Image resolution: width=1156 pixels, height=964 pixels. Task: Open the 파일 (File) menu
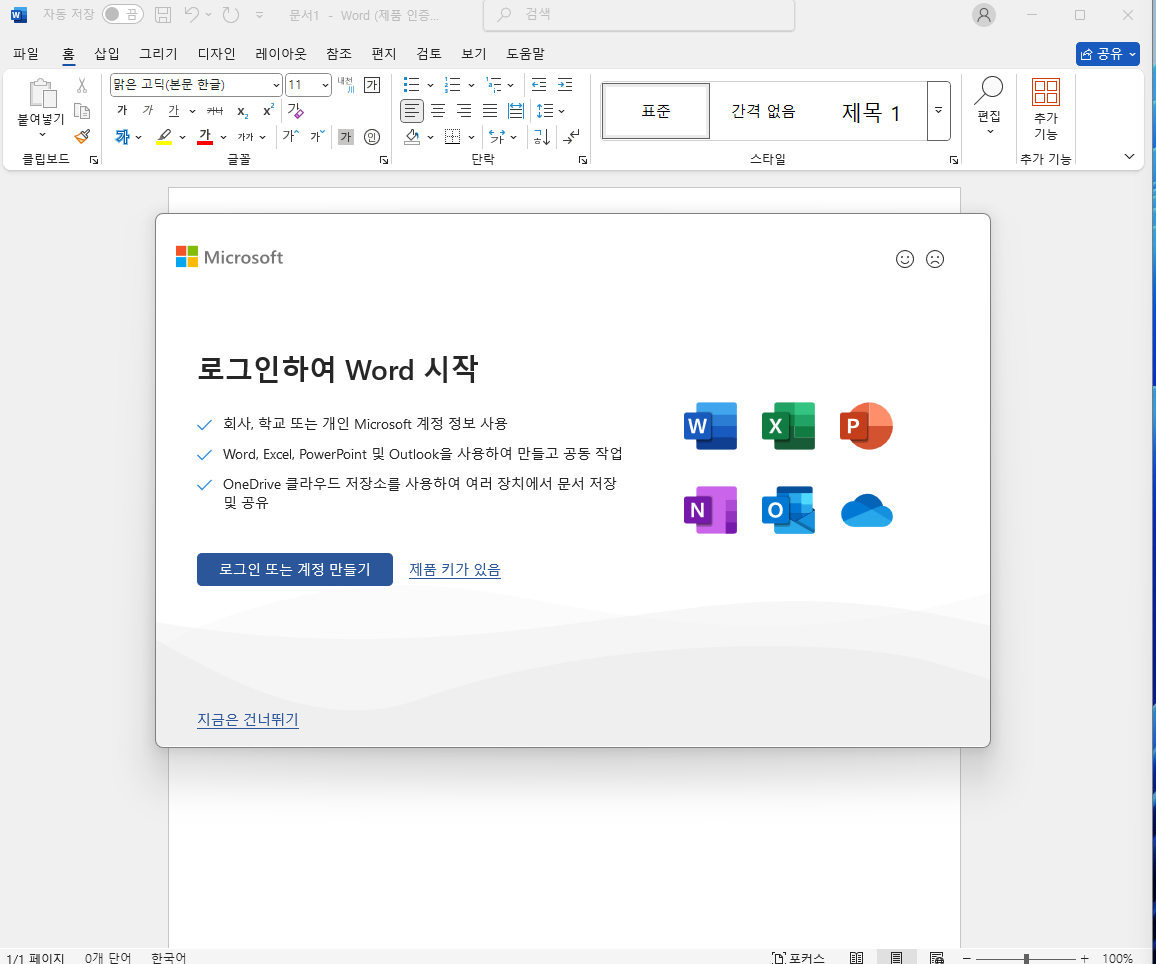(26, 54)
